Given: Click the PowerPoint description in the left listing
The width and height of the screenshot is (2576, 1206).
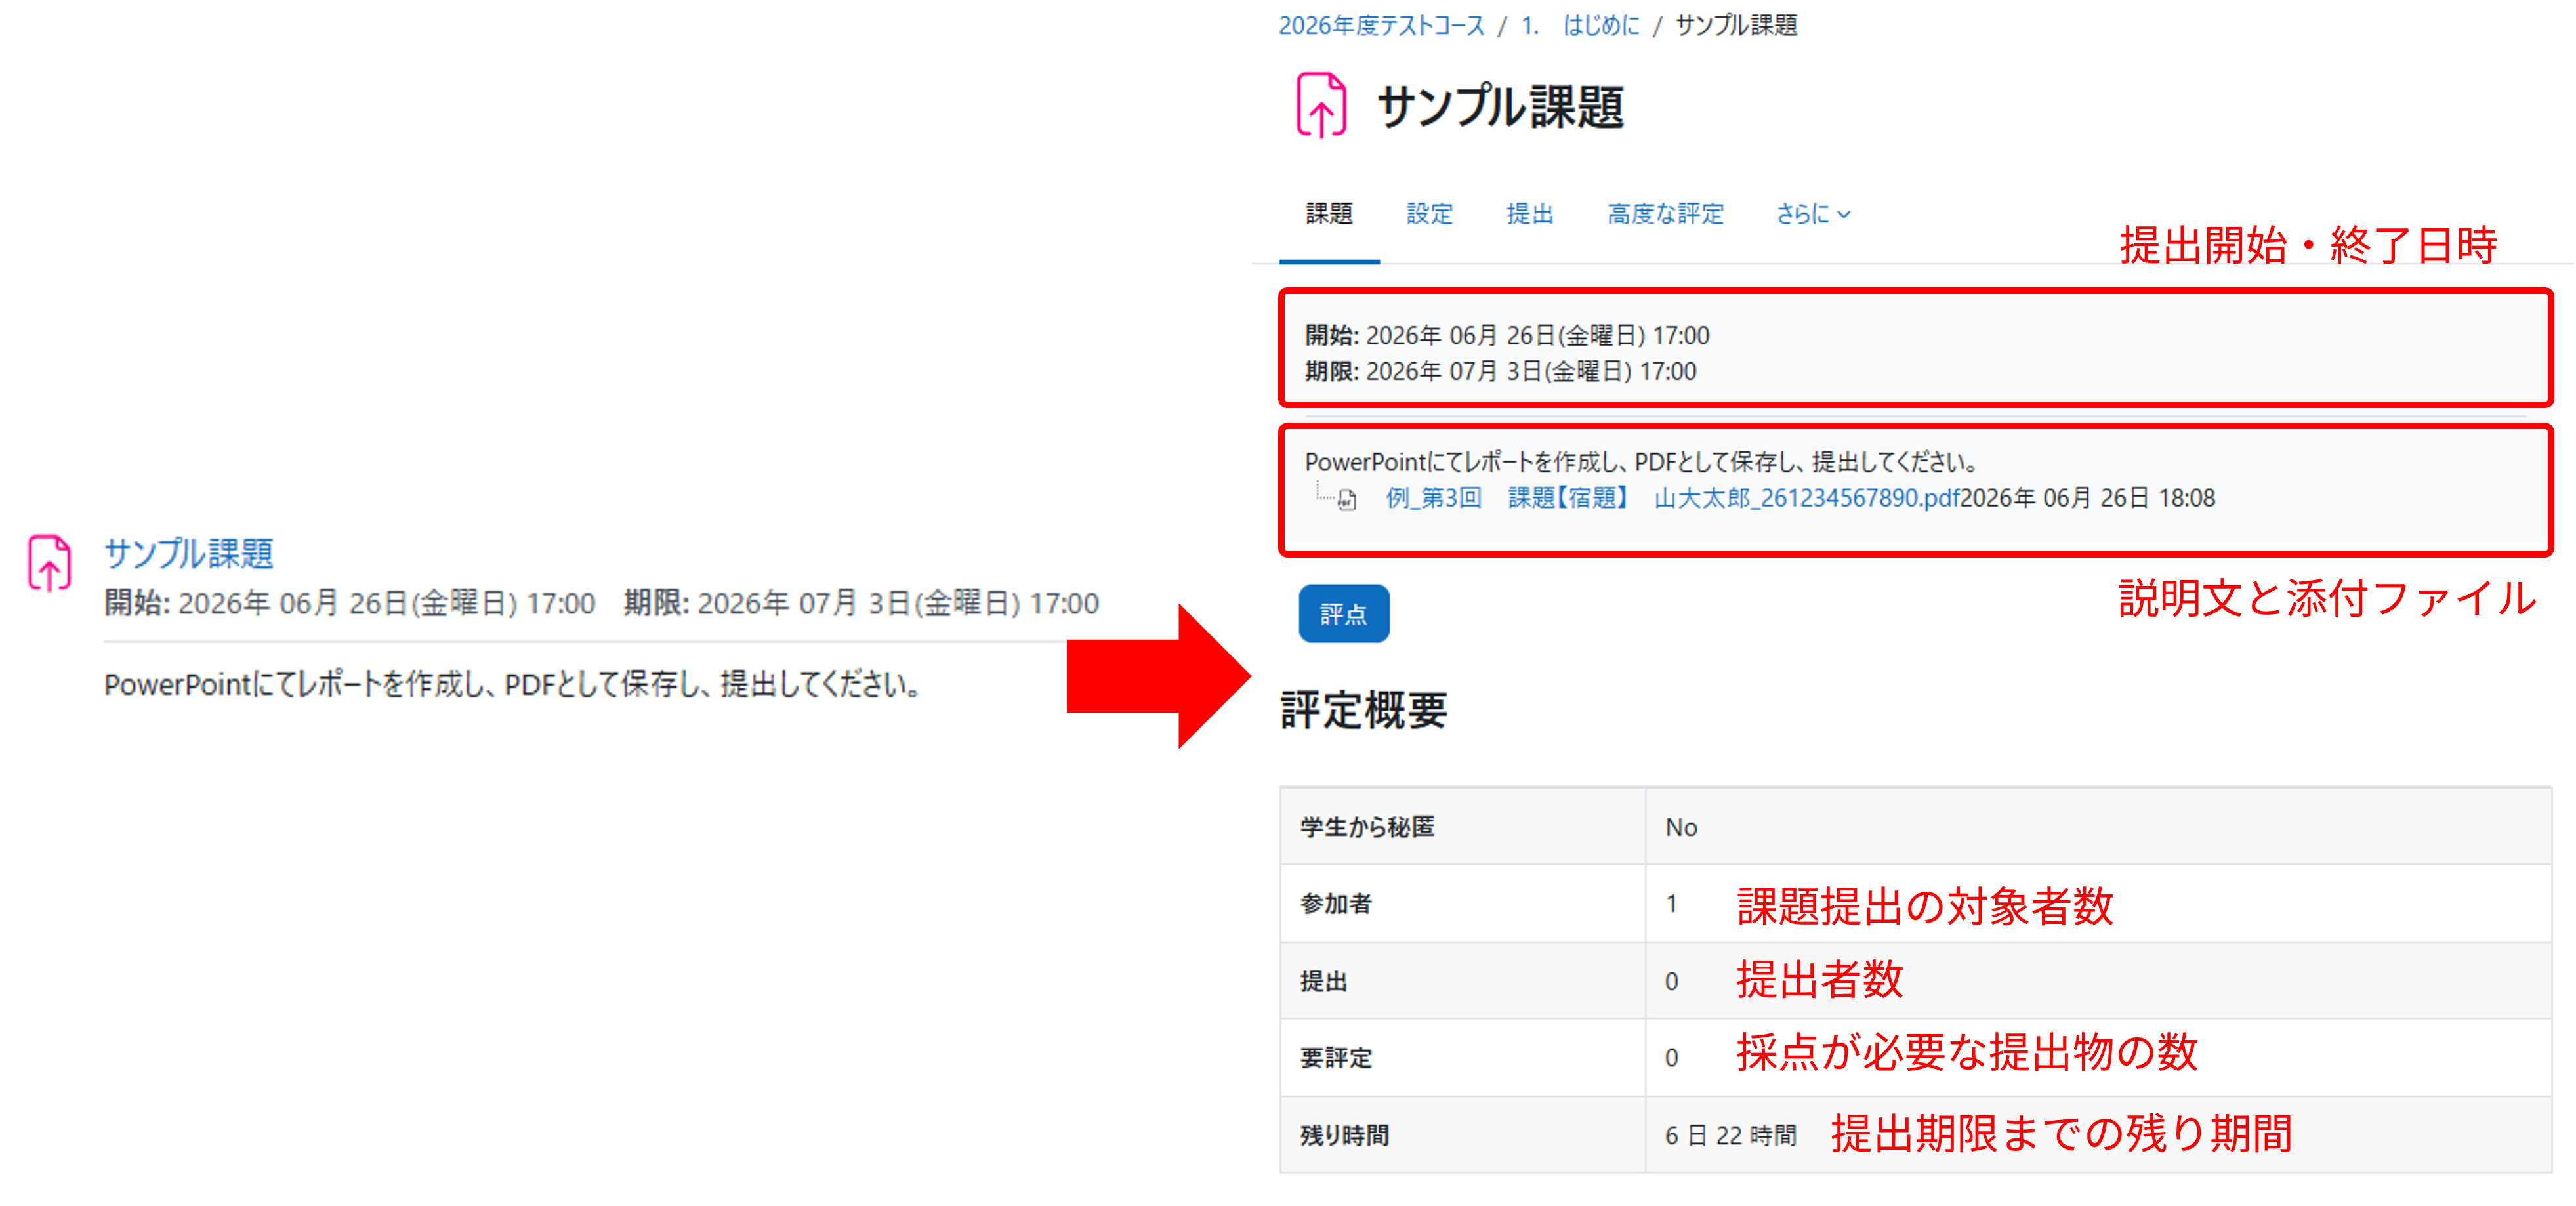Looking at the screenshot, I should pos(512,685).
